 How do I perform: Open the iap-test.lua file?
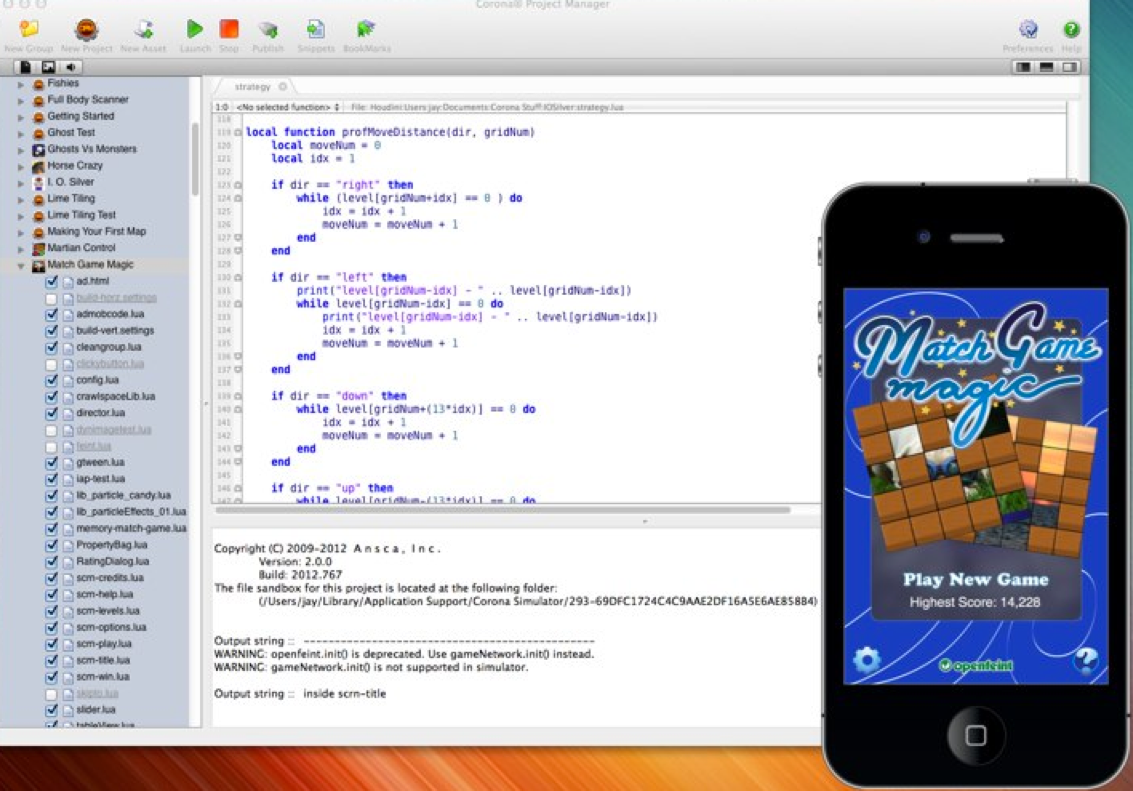coord(100,479)
